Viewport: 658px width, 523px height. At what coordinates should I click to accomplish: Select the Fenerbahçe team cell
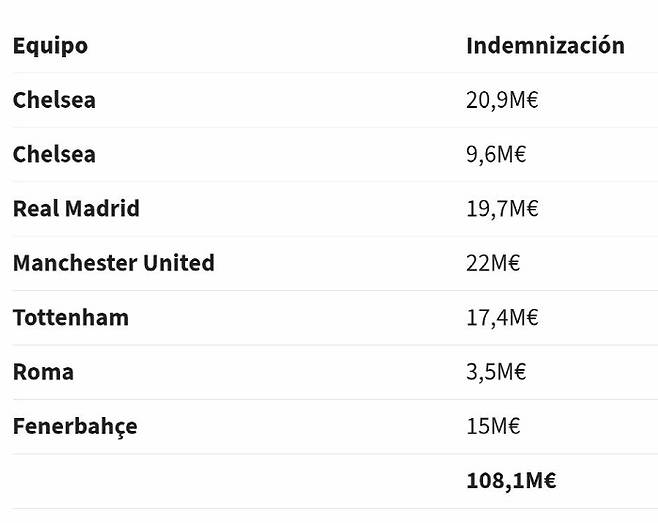pyautogui.click(x=75, y=427)
